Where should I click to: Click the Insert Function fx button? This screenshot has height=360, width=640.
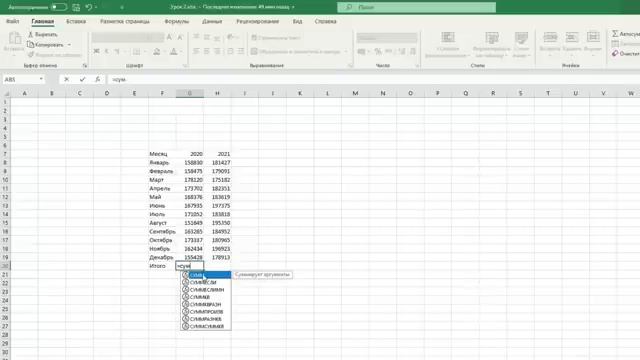(x=98, y=79)
